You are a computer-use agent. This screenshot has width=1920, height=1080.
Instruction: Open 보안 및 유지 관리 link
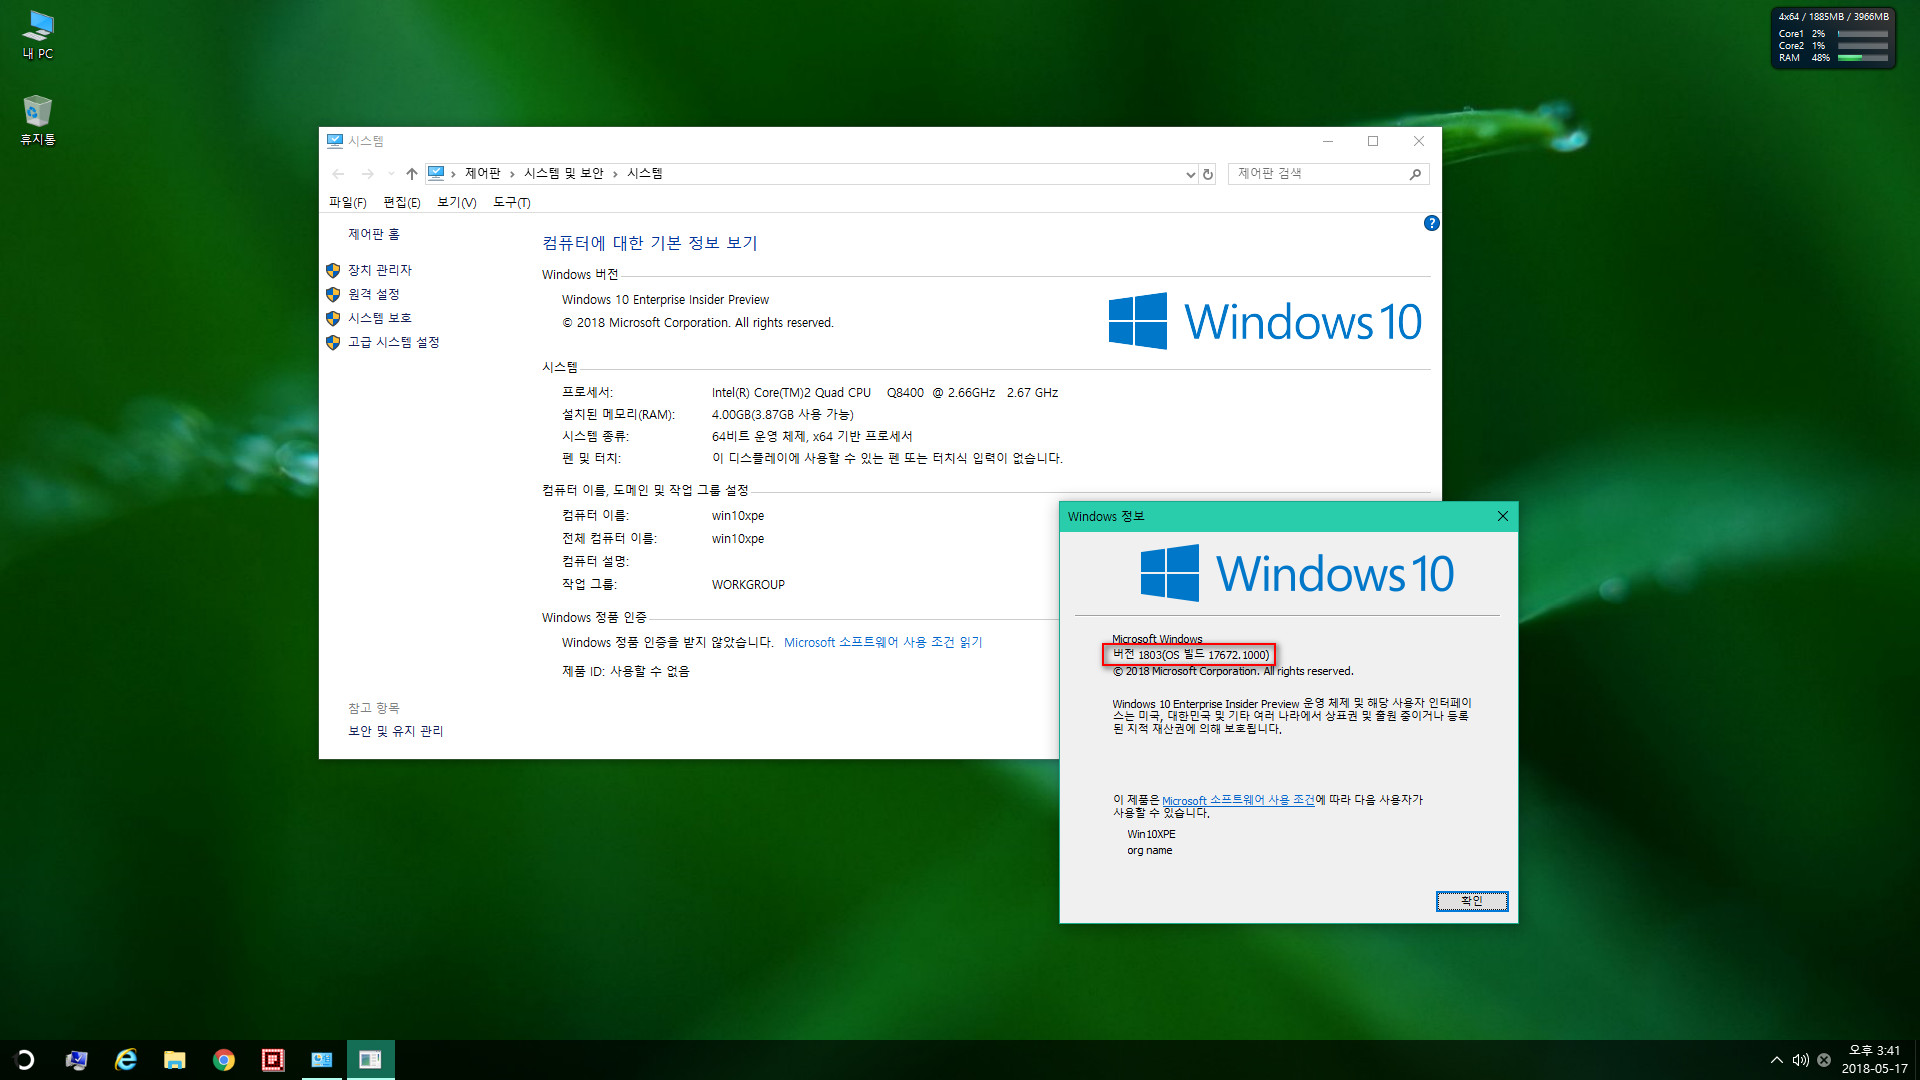click(396, 731)
